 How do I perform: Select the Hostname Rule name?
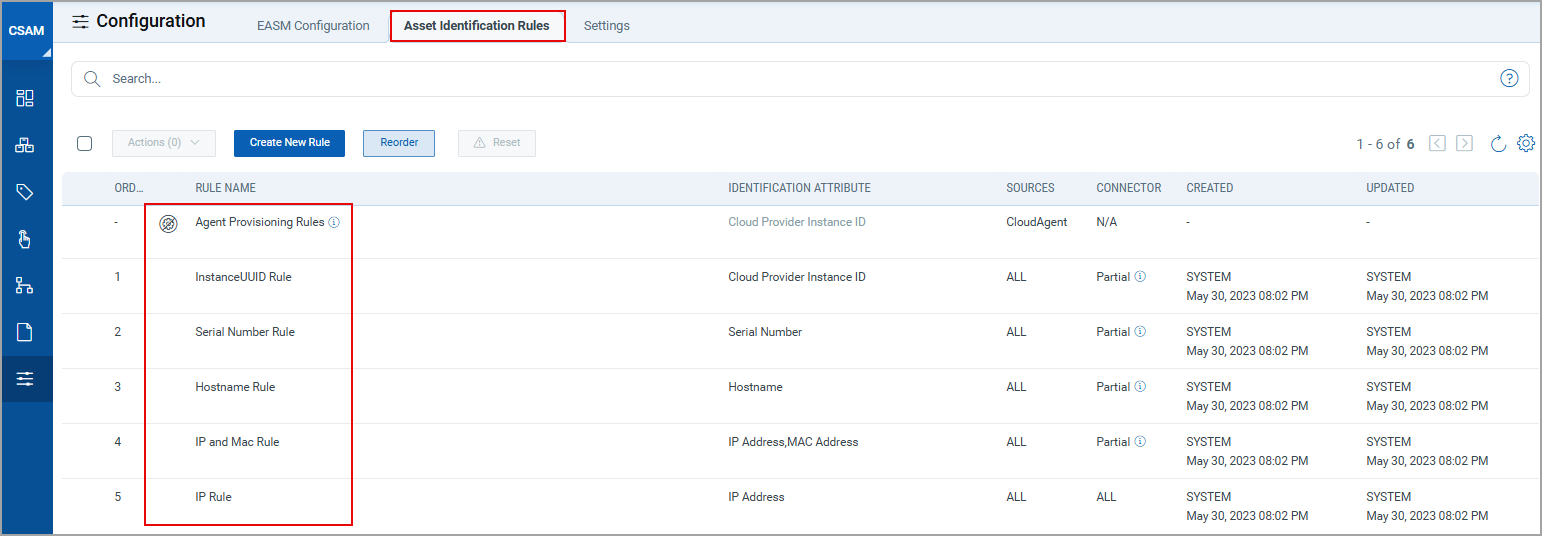click(x=235, y=387)
